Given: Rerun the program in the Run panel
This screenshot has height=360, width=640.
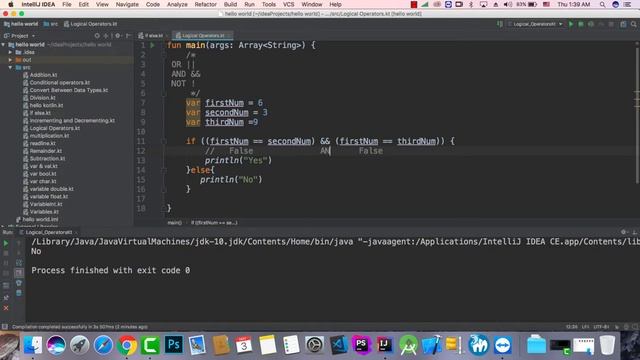Looking at the screenshot, I should pos(6,243).
